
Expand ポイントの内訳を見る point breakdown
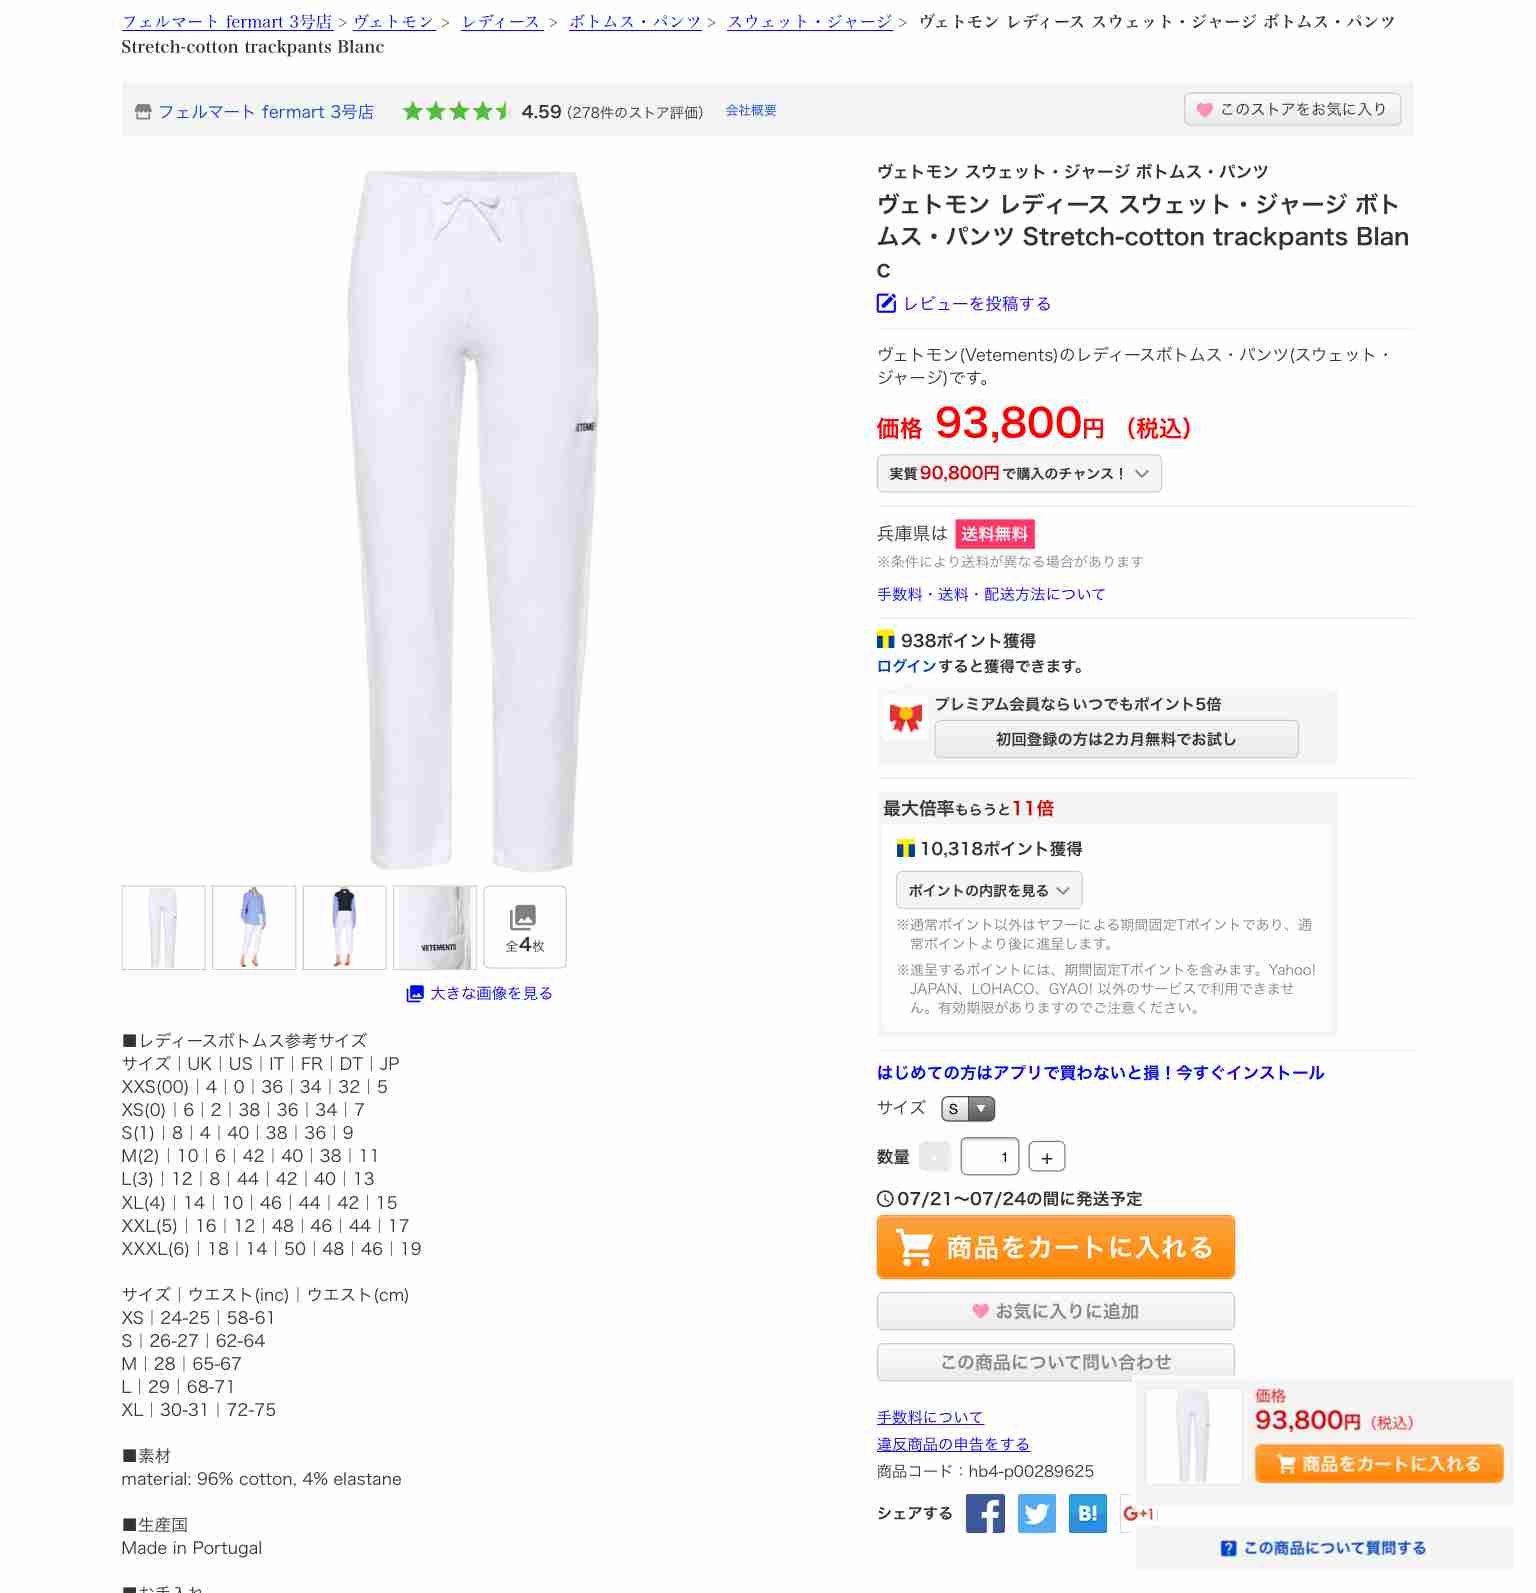point(989,890)
